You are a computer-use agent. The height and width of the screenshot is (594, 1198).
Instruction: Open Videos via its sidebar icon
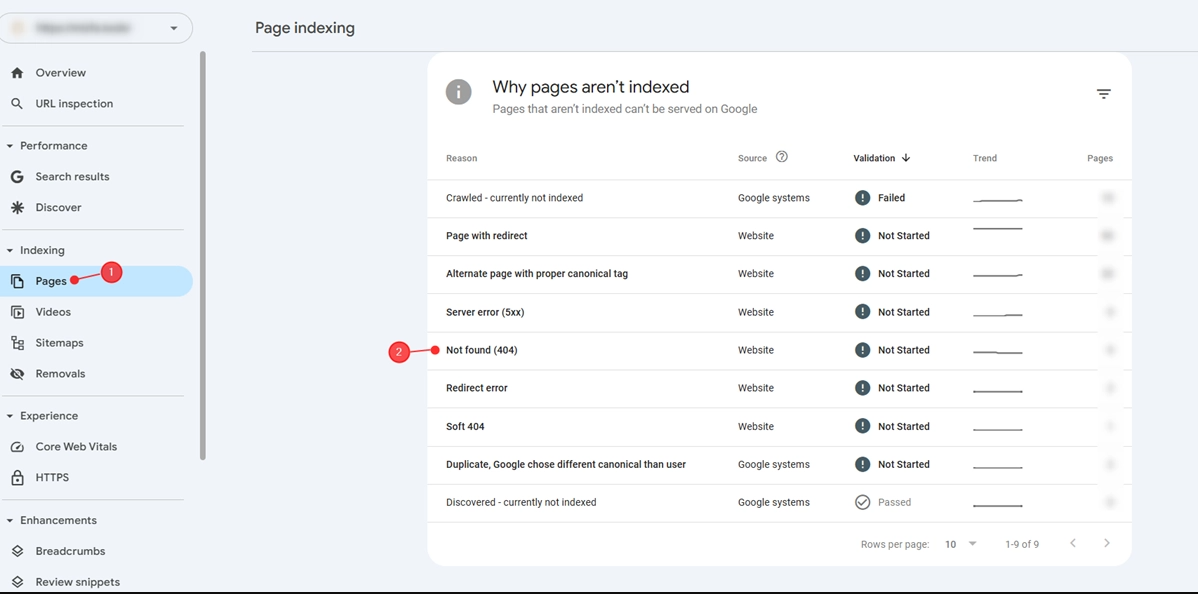pyautogui.click(x=17, y=312)
